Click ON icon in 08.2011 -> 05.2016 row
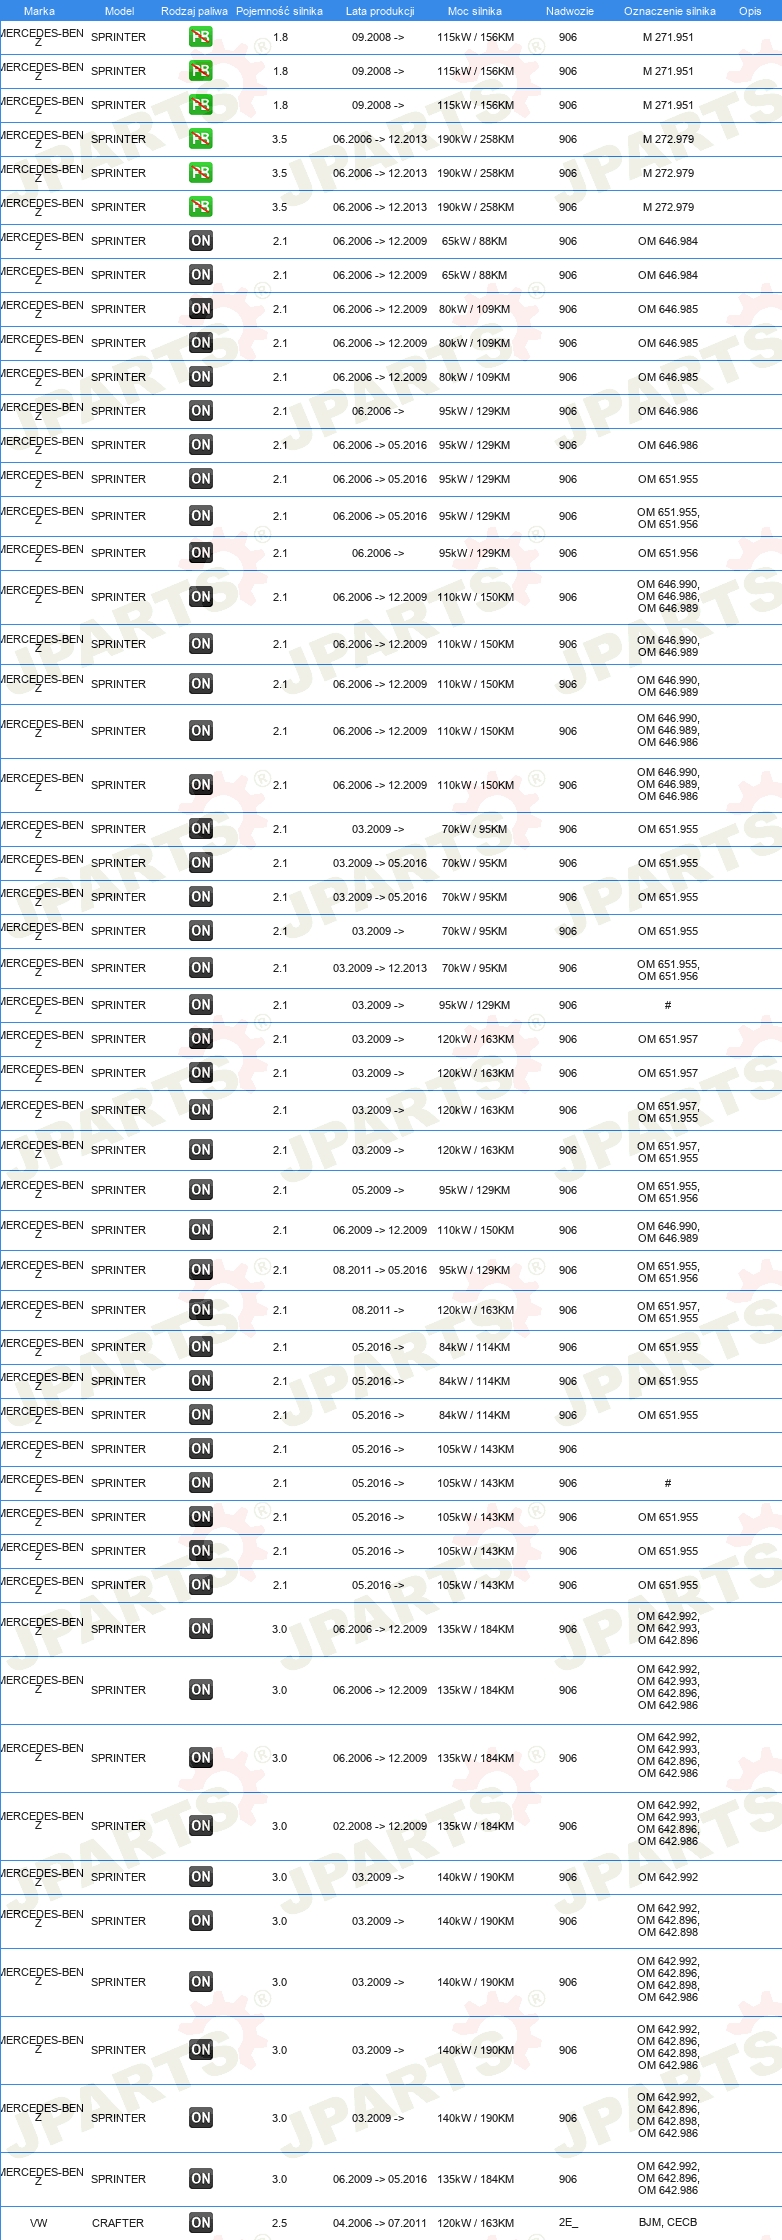 point(201,1270)
